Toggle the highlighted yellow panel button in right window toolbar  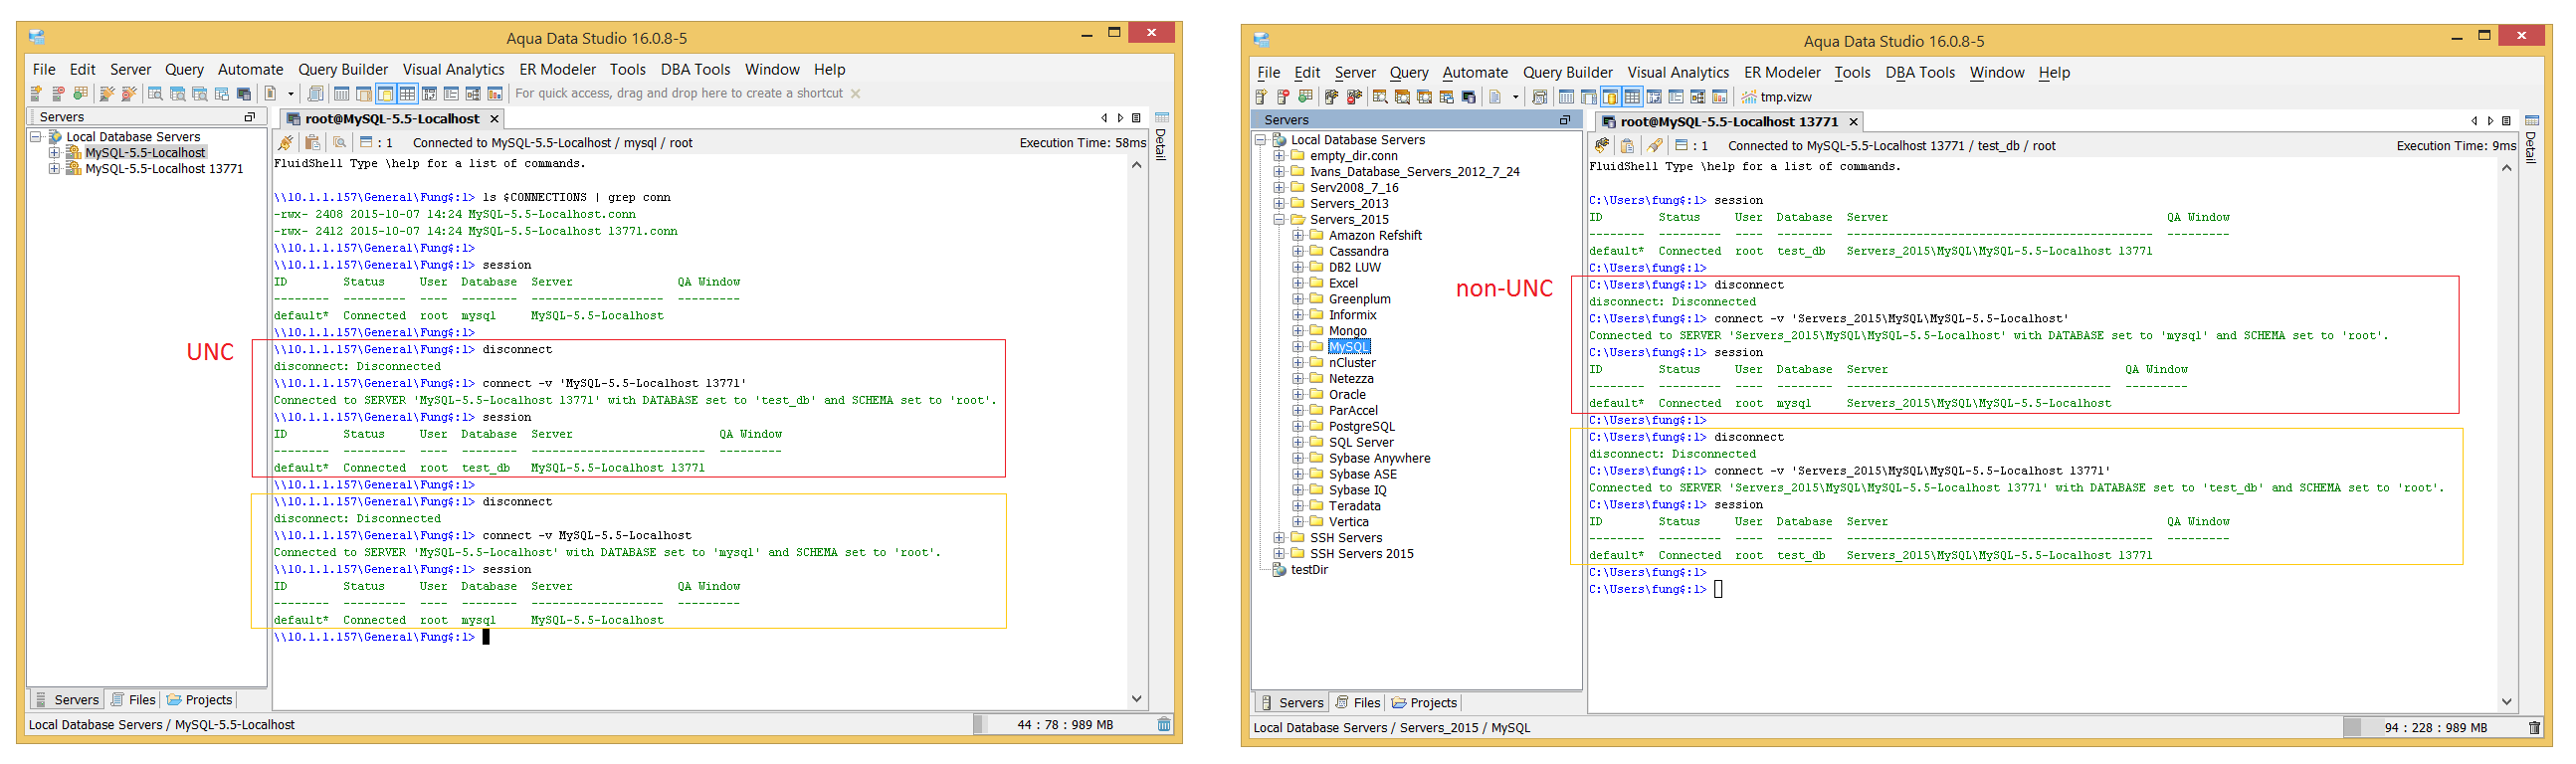[x=1610, y=97]
